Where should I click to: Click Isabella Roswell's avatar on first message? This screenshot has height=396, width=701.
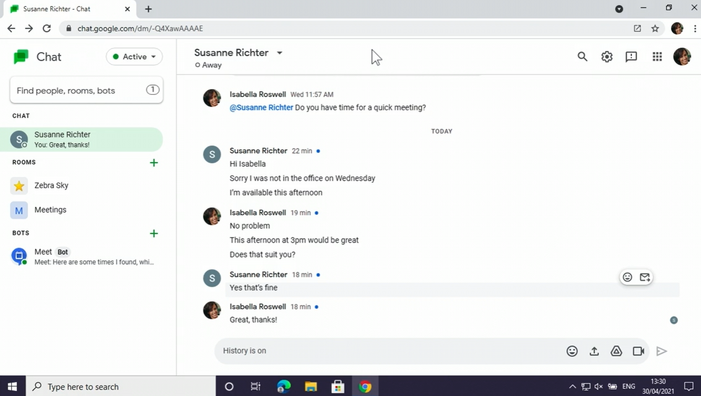212,98
